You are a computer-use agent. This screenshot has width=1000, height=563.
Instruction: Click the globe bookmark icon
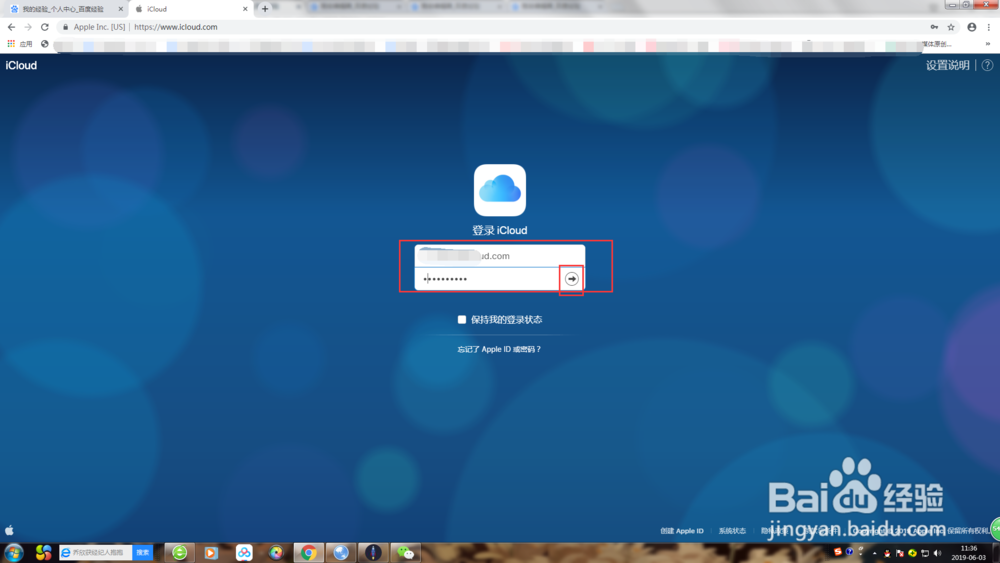pyautogui.click(x=45, y=43)
